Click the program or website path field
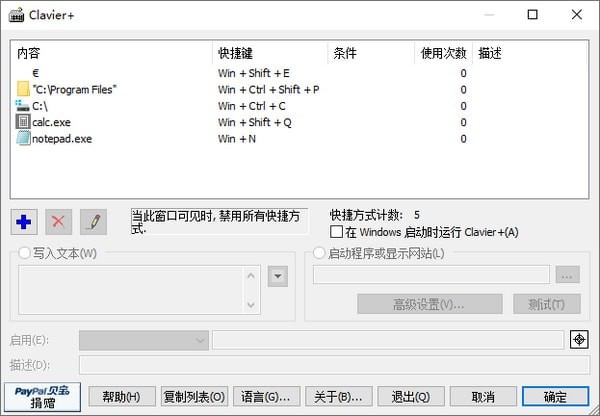The image size is (600, 416). (x=431, y=275)
